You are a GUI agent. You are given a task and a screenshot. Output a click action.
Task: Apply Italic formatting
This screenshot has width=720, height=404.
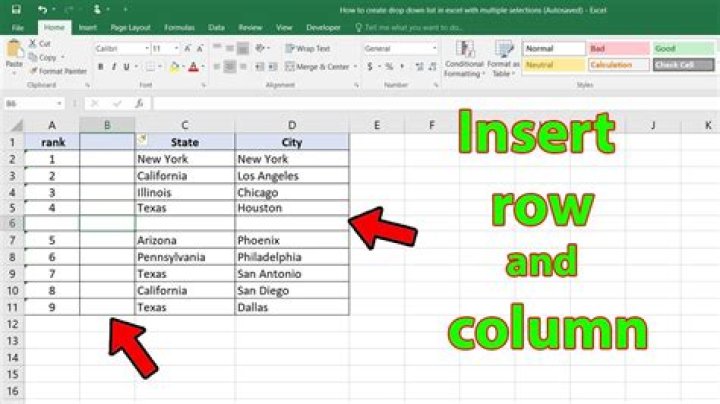[113, 67]
